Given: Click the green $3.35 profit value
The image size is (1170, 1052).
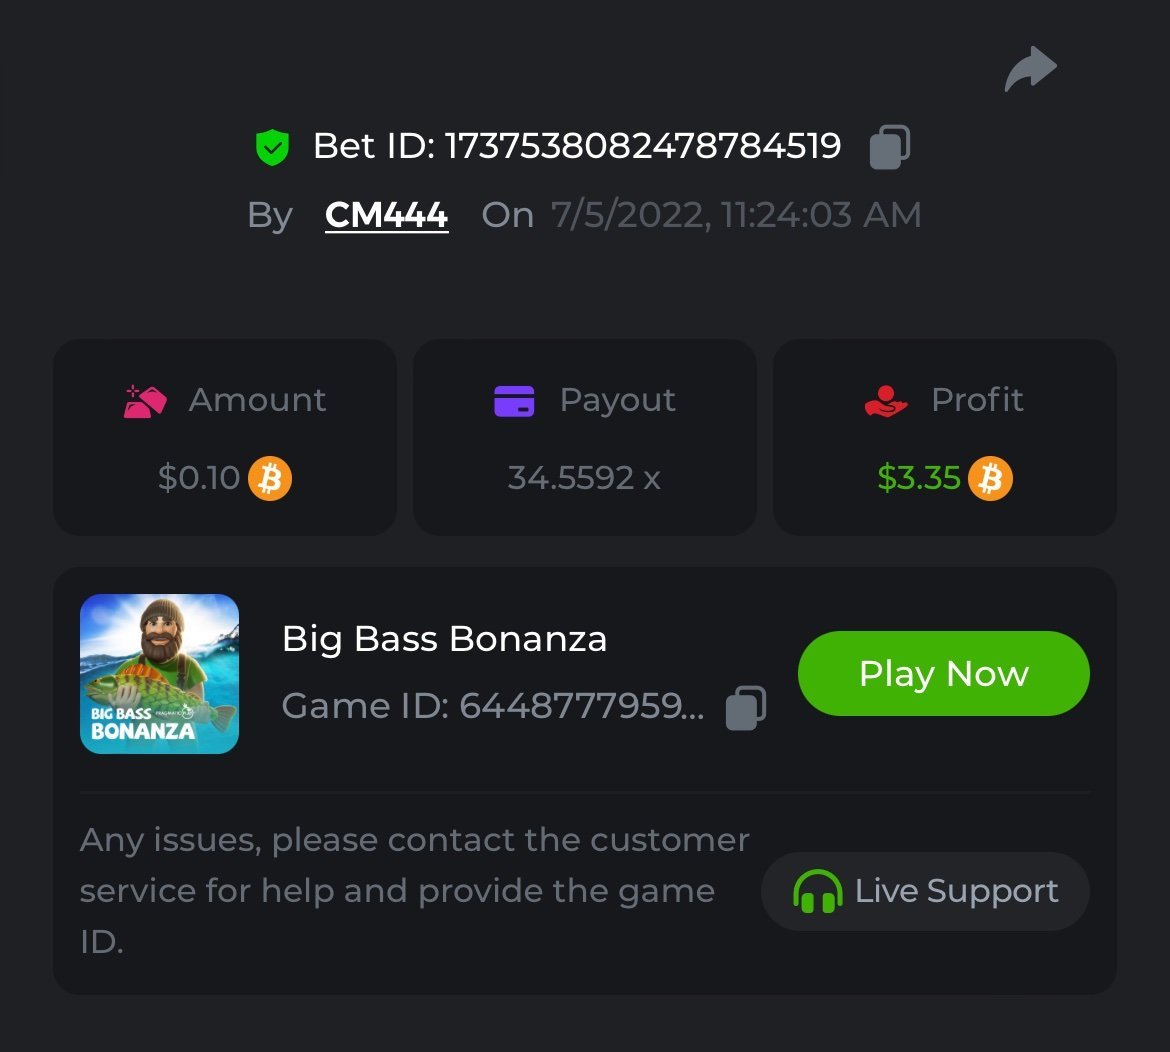Looking at the screenshot, I should (918, 478).
